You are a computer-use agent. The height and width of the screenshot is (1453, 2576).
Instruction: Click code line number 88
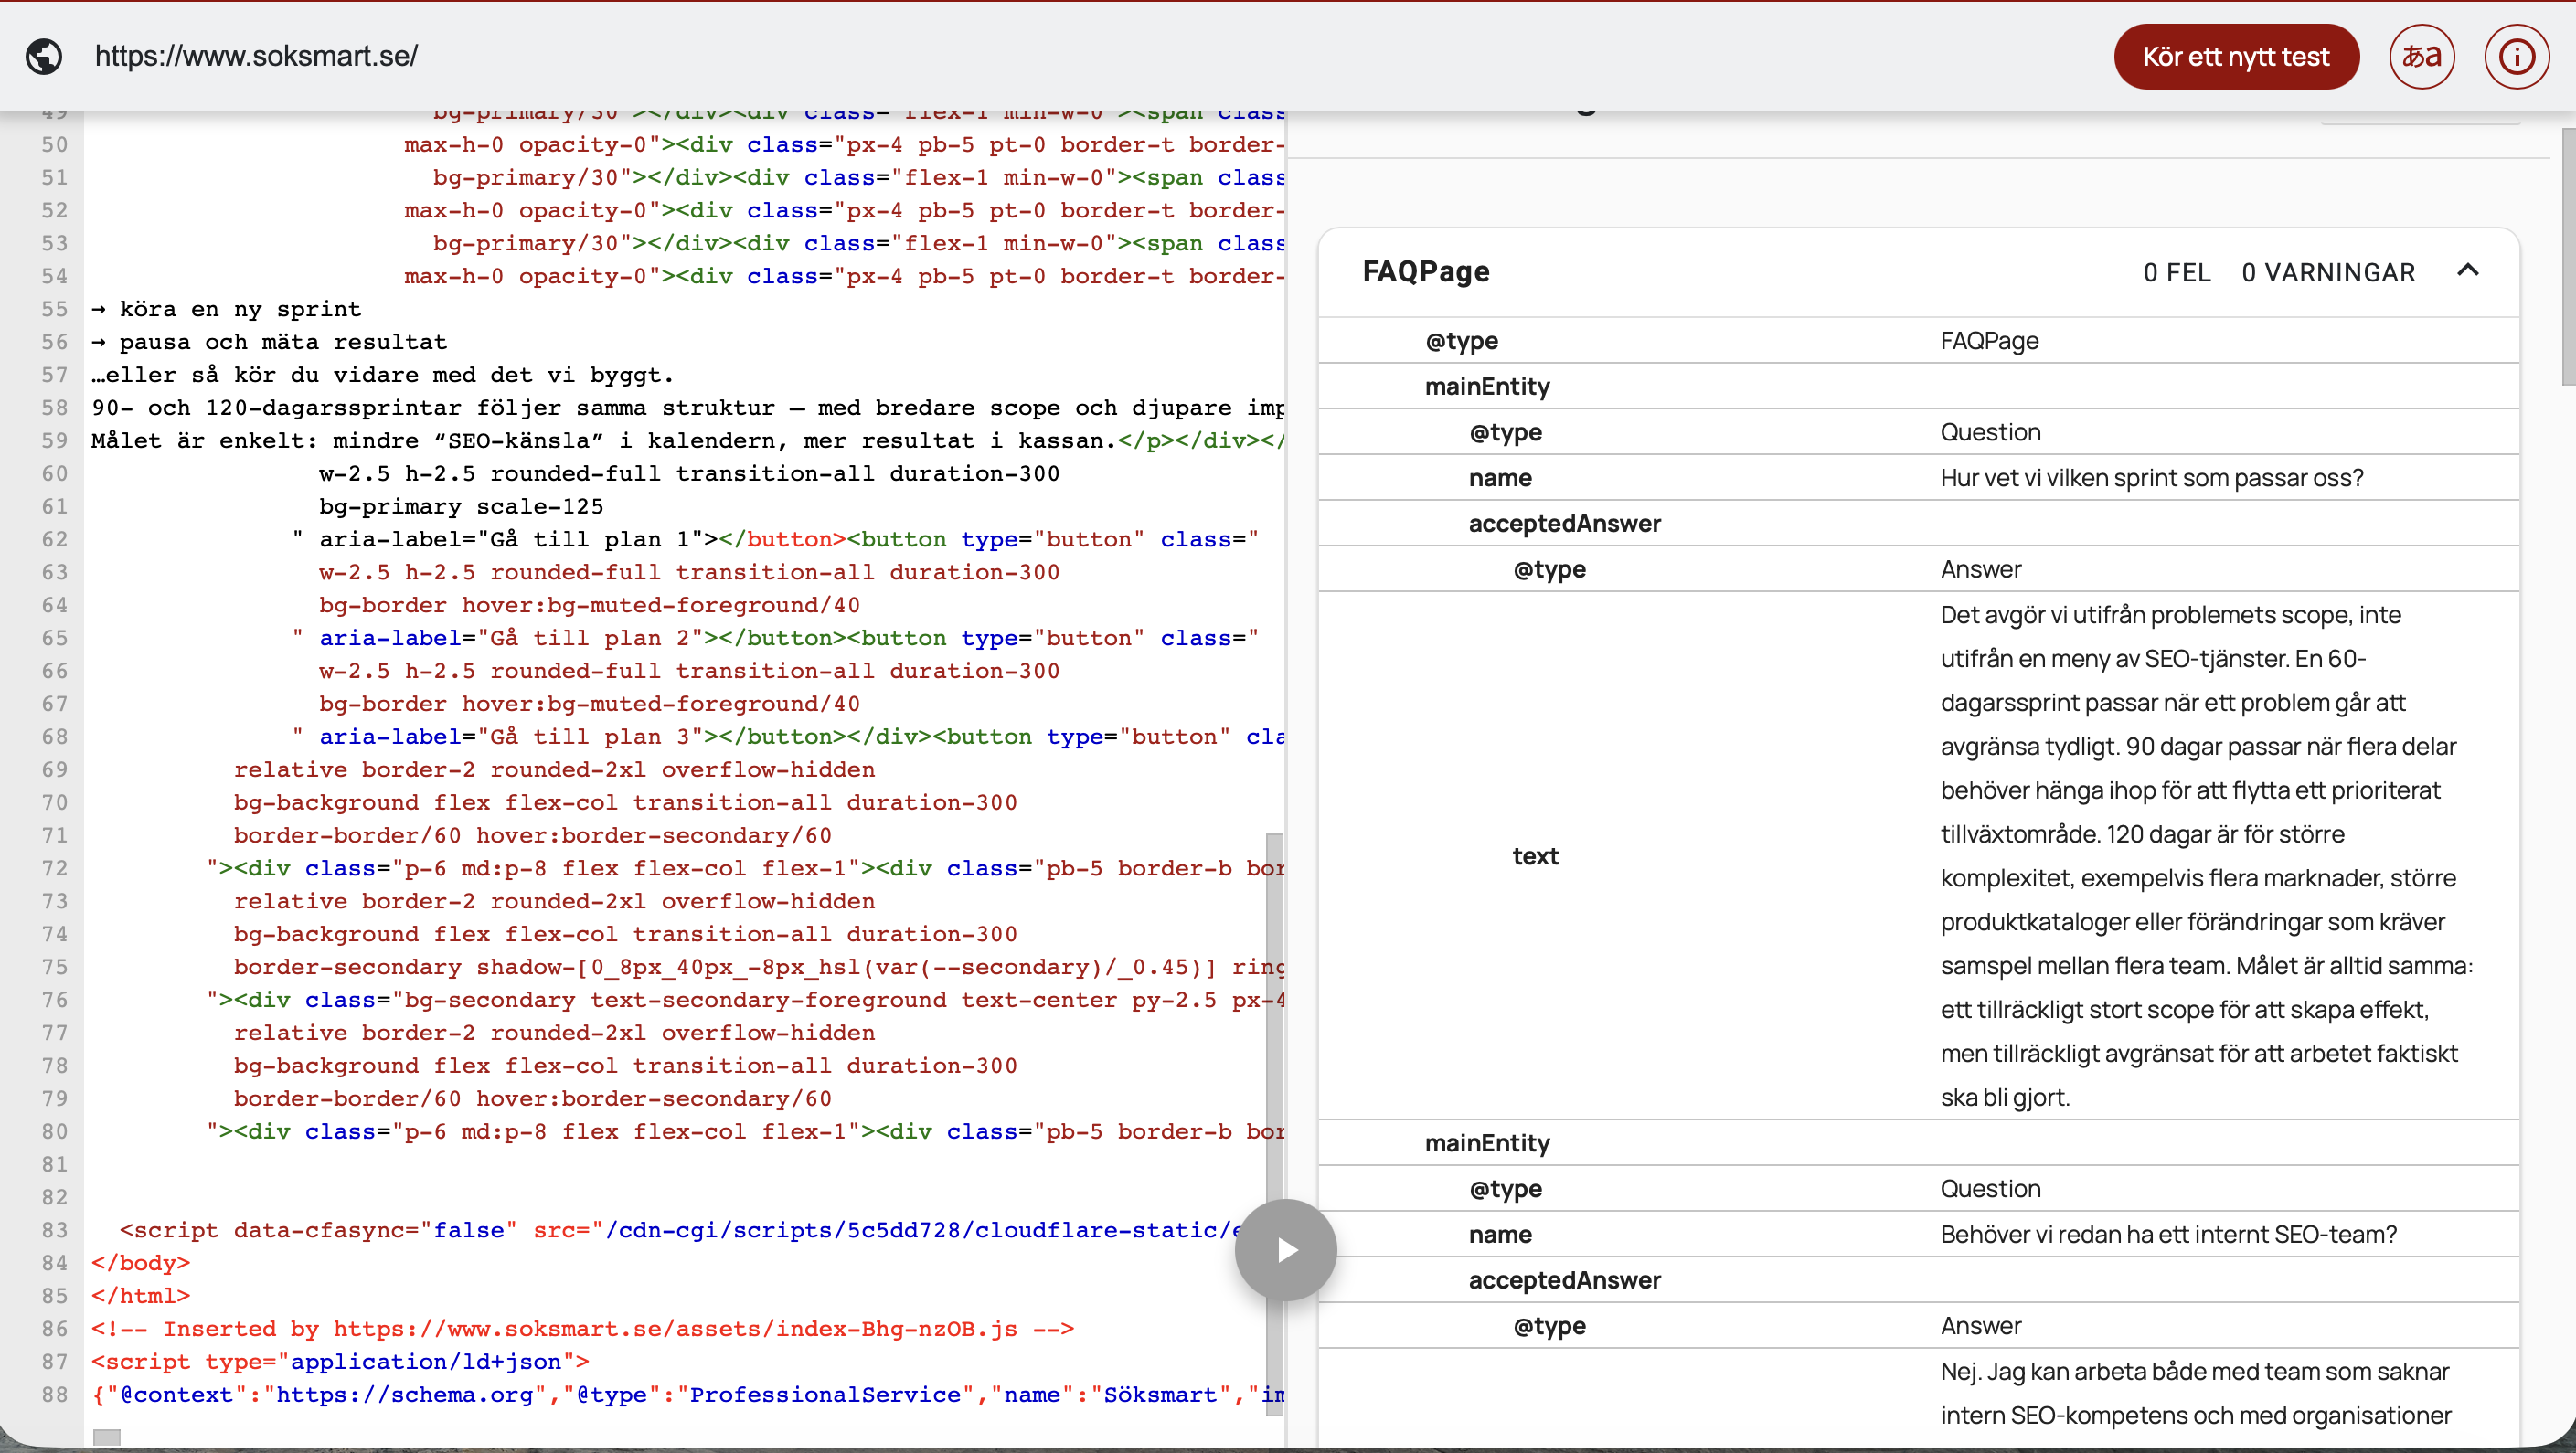click(55, 1394)
